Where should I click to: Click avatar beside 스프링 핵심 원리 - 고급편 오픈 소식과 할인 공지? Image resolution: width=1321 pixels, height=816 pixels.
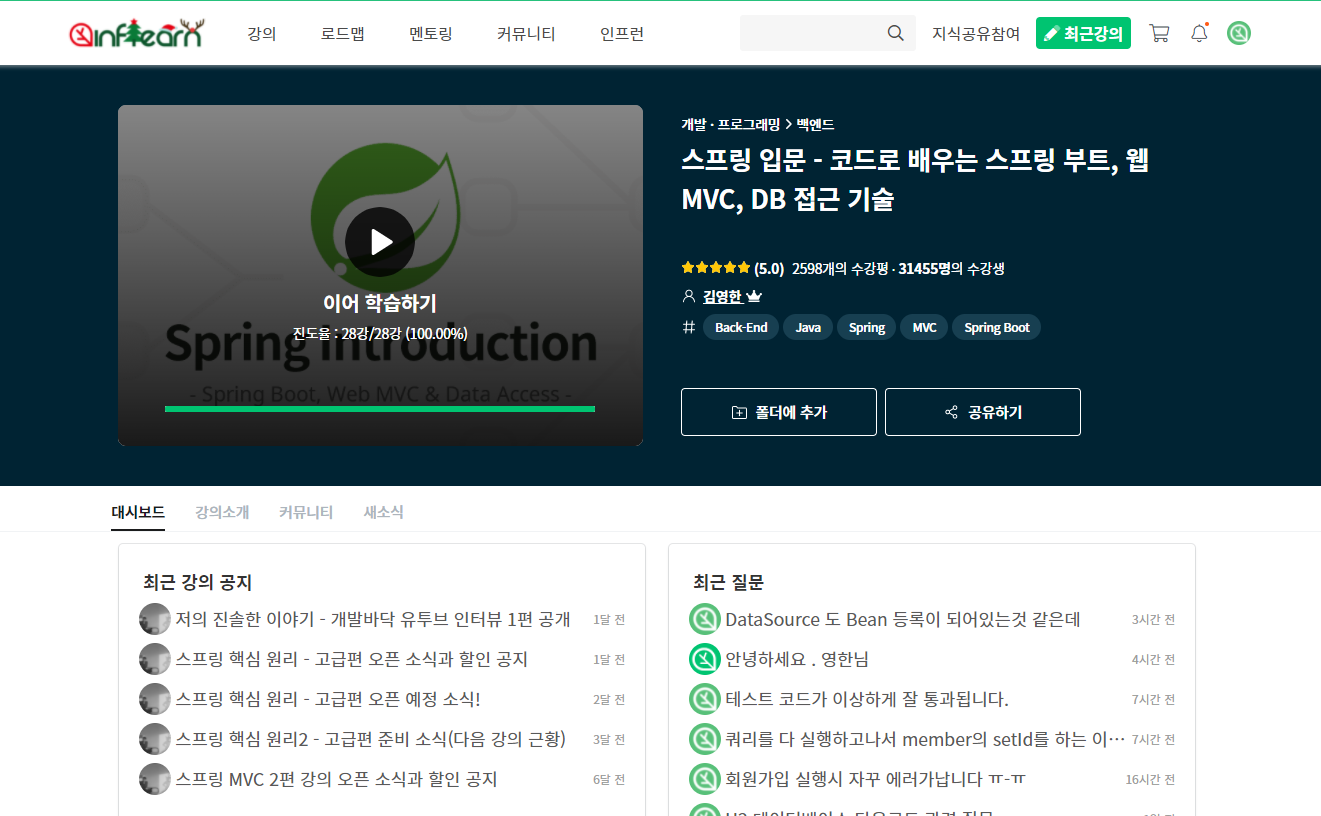(x=155, y=659)
